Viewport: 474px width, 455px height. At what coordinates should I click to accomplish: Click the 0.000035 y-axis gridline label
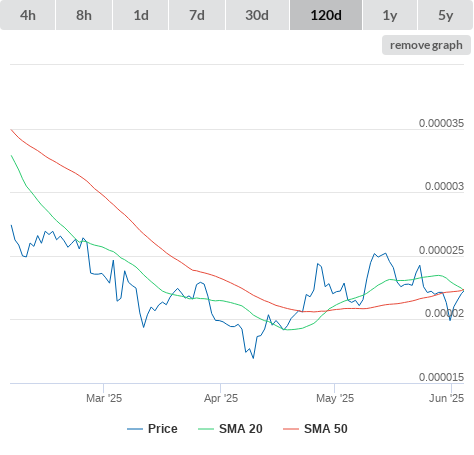click(x=441, y=123)
